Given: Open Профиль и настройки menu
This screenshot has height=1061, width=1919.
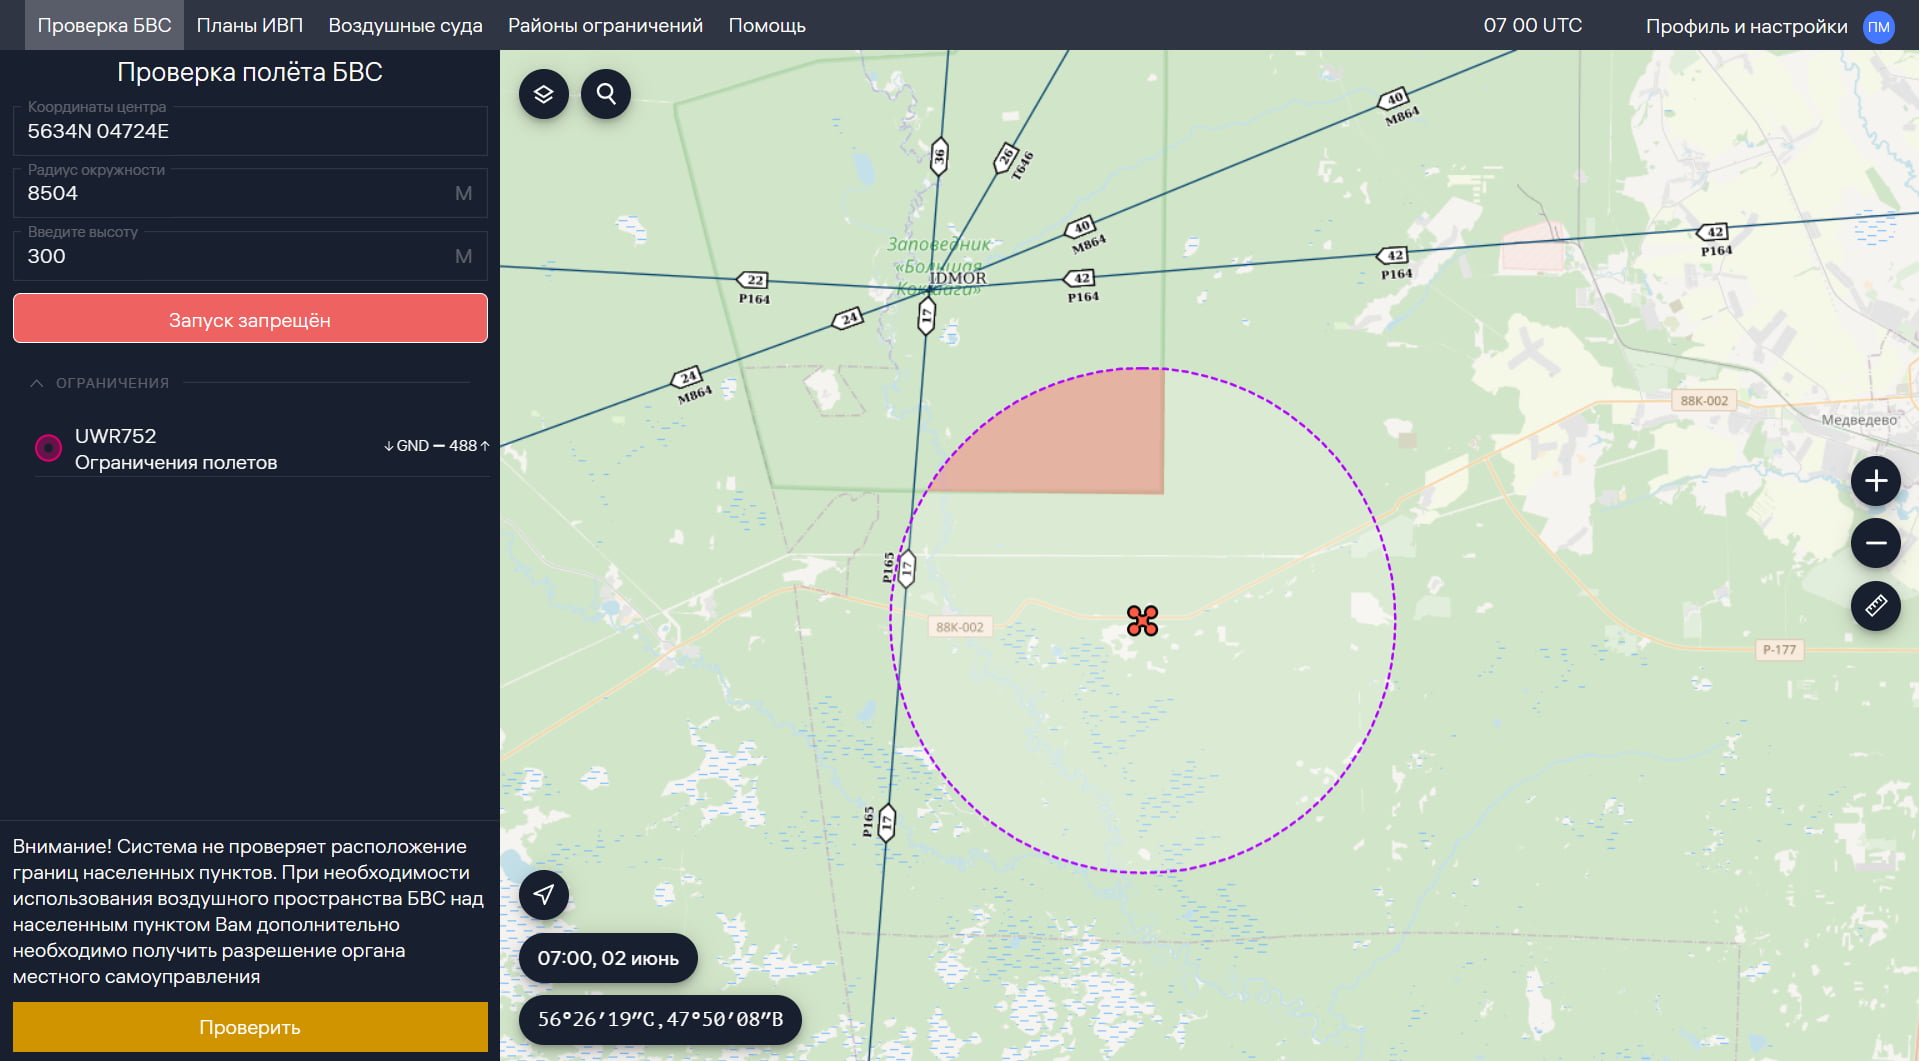Looking at the screenshot, I should click(x=1746, y=26).
